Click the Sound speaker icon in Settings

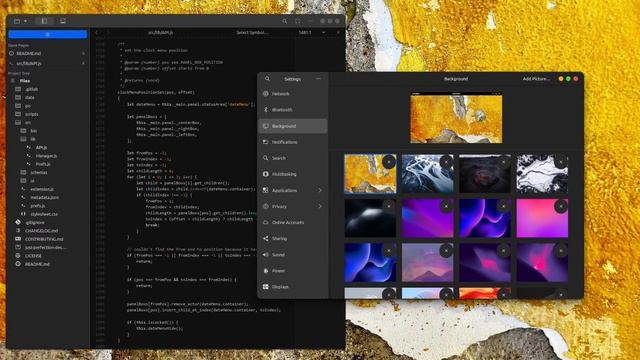(266, 255)
